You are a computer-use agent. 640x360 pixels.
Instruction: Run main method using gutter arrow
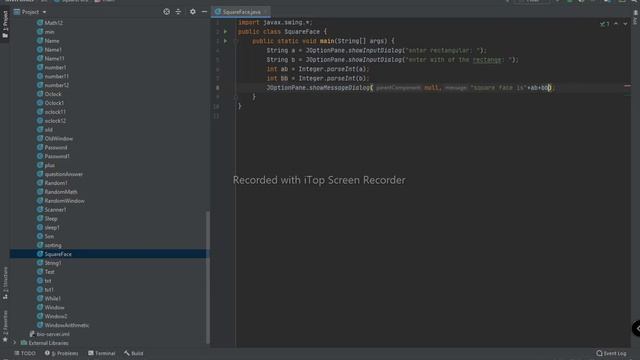click(x=225, y=41)
